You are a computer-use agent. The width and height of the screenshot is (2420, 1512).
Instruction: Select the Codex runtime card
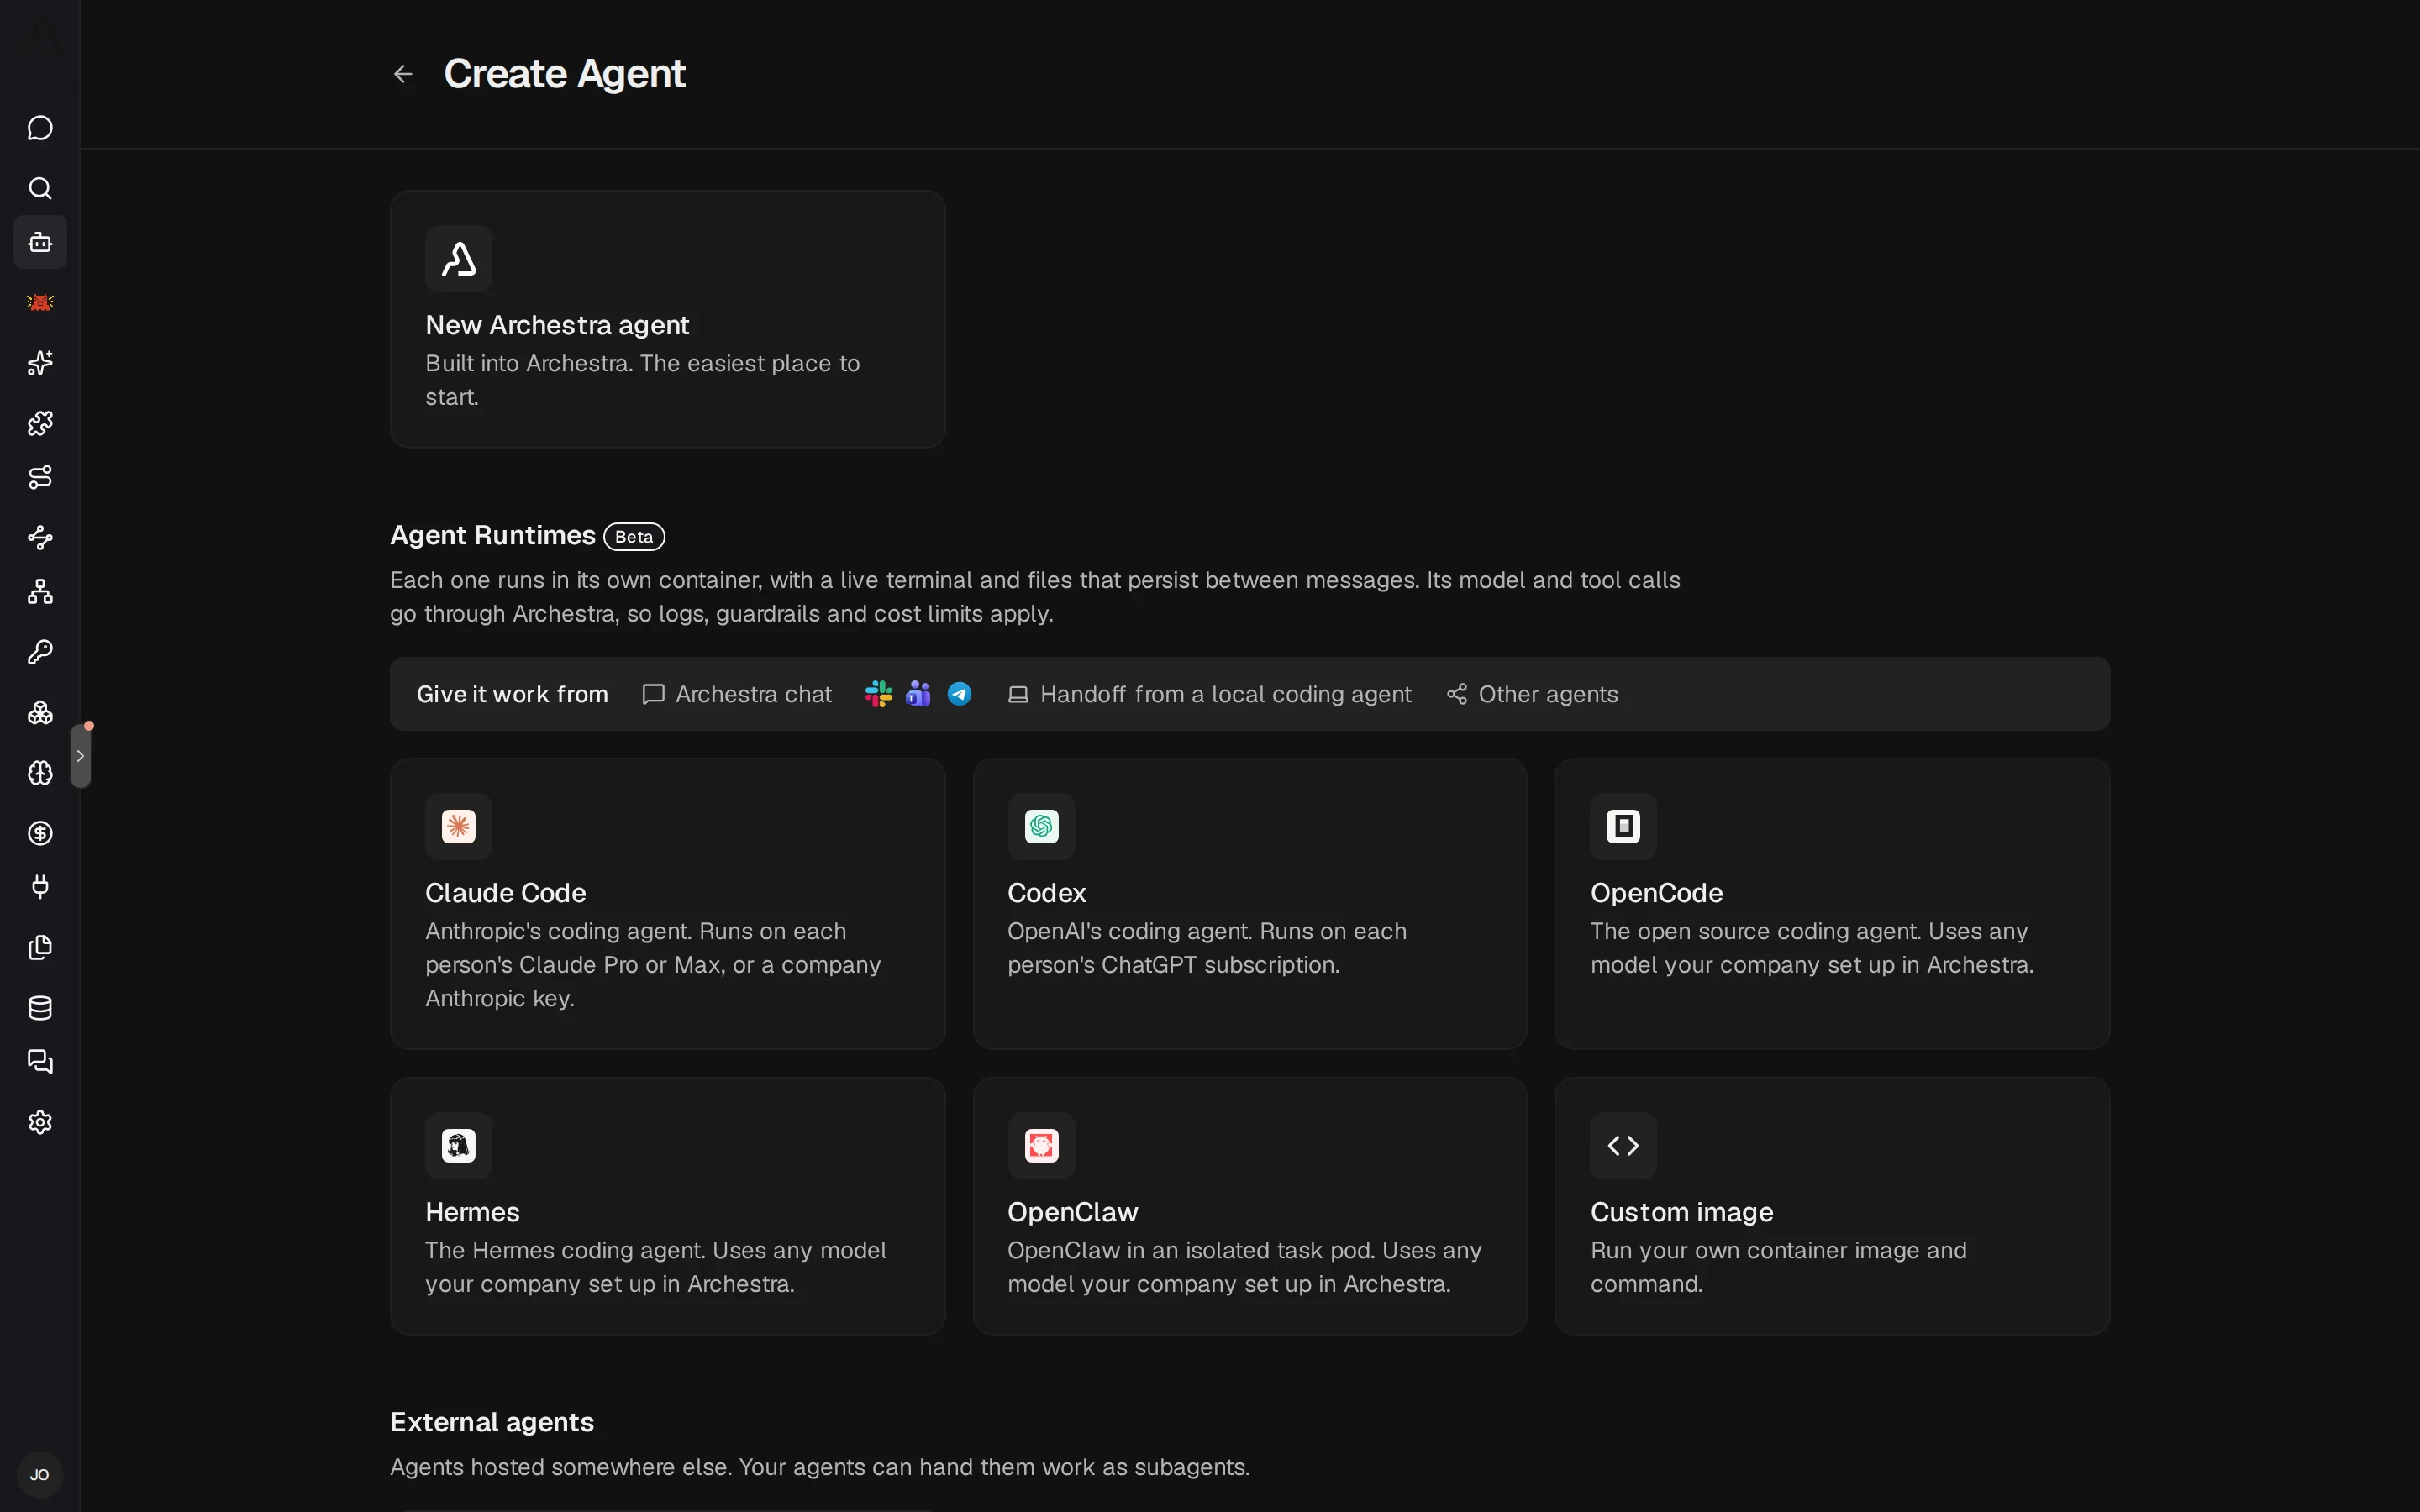tap(1249, 903)
